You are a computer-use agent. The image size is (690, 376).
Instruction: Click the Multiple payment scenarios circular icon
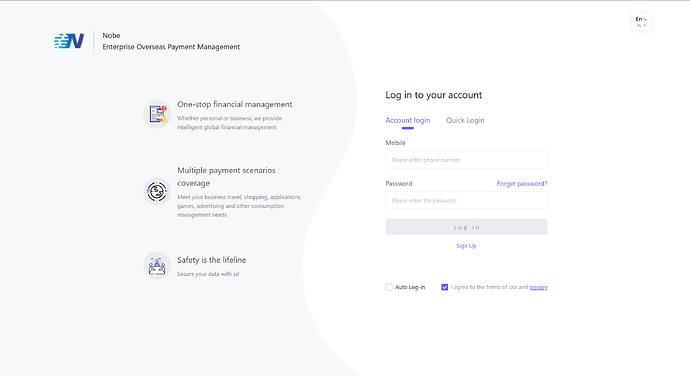click(x=157, y=192)
